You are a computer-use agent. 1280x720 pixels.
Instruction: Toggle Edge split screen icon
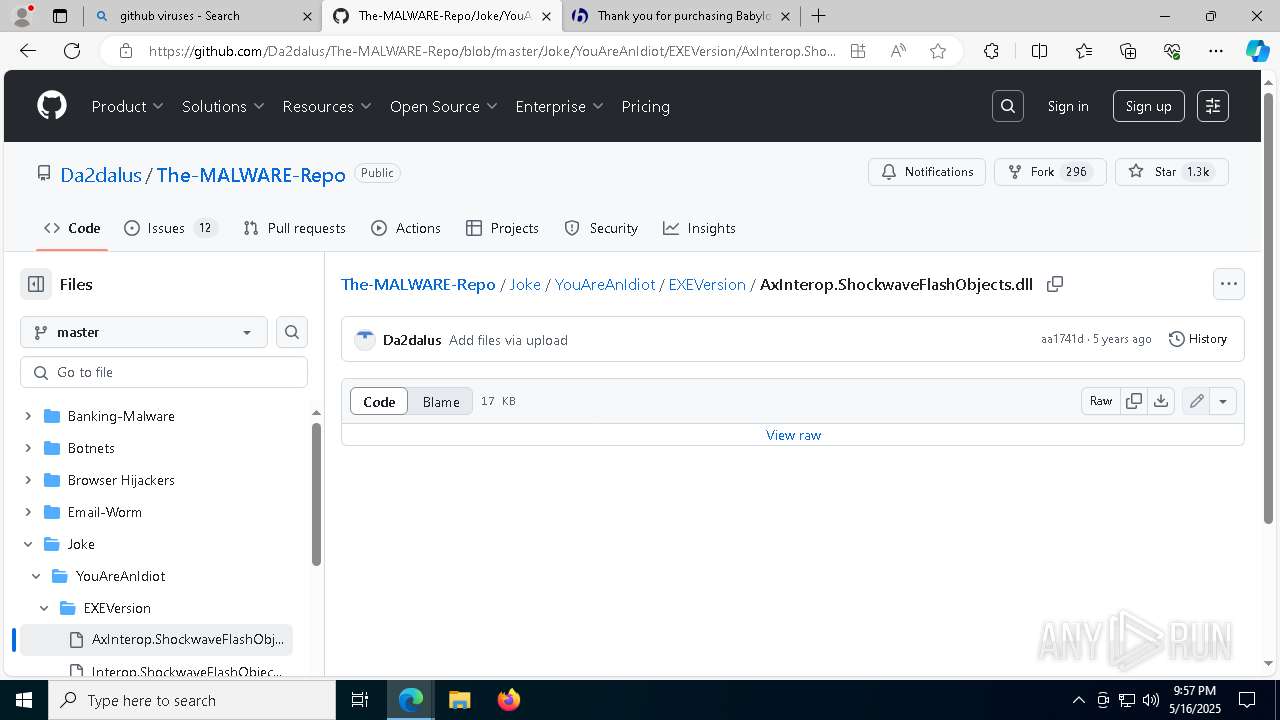(1039, 51)
